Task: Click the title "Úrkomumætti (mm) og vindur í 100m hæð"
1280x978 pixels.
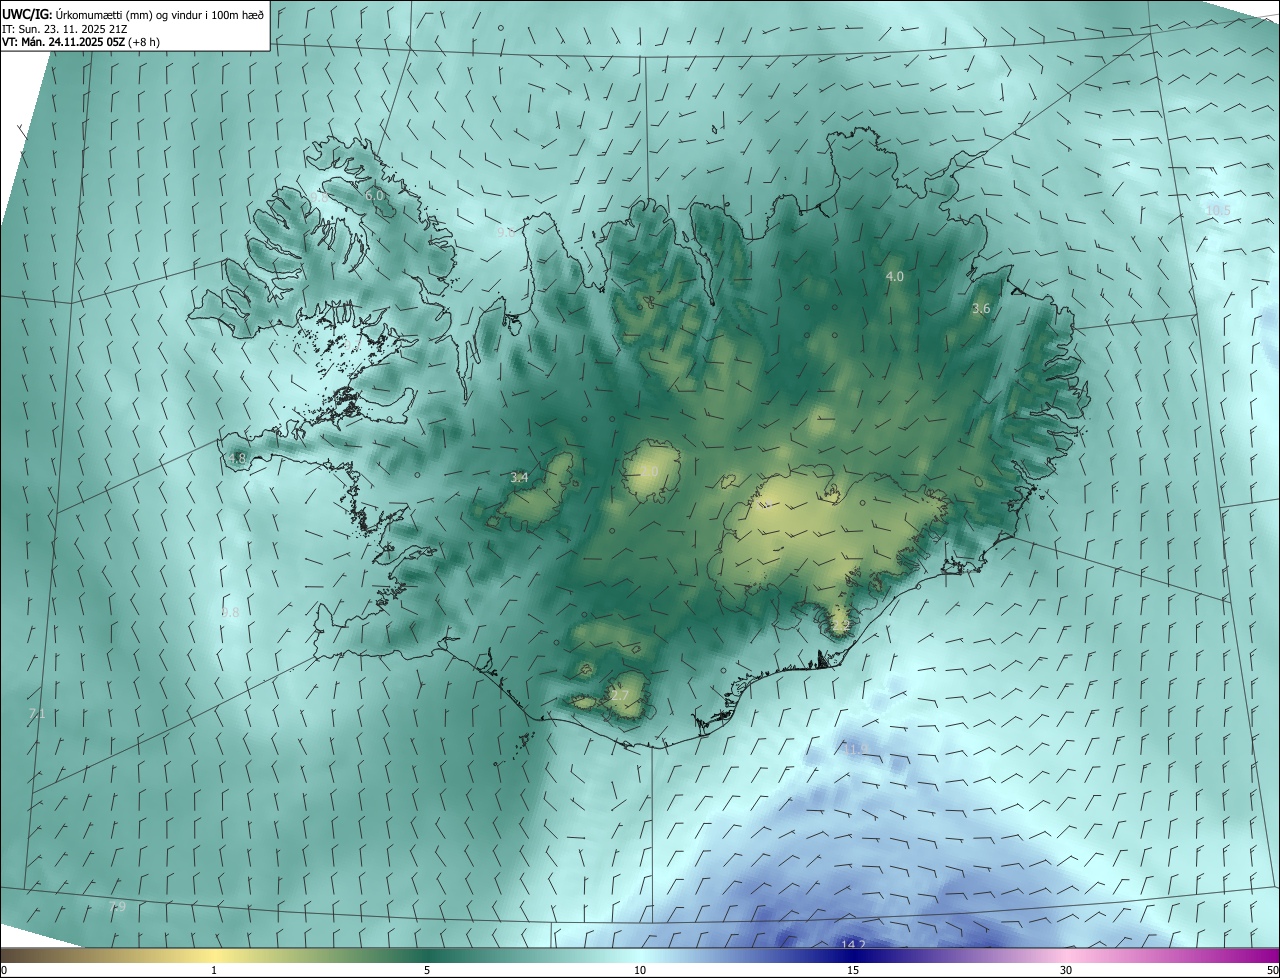Action: point(160,15)
